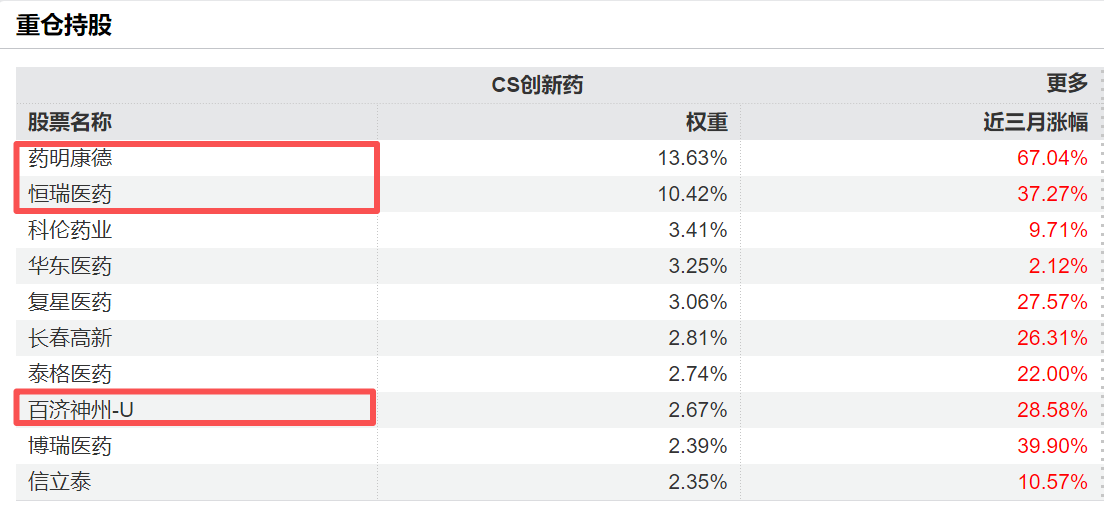Screen dimensions: 1104x510
Task: Click the 近三月涨幅 column header
Action: pos(1035,122)
